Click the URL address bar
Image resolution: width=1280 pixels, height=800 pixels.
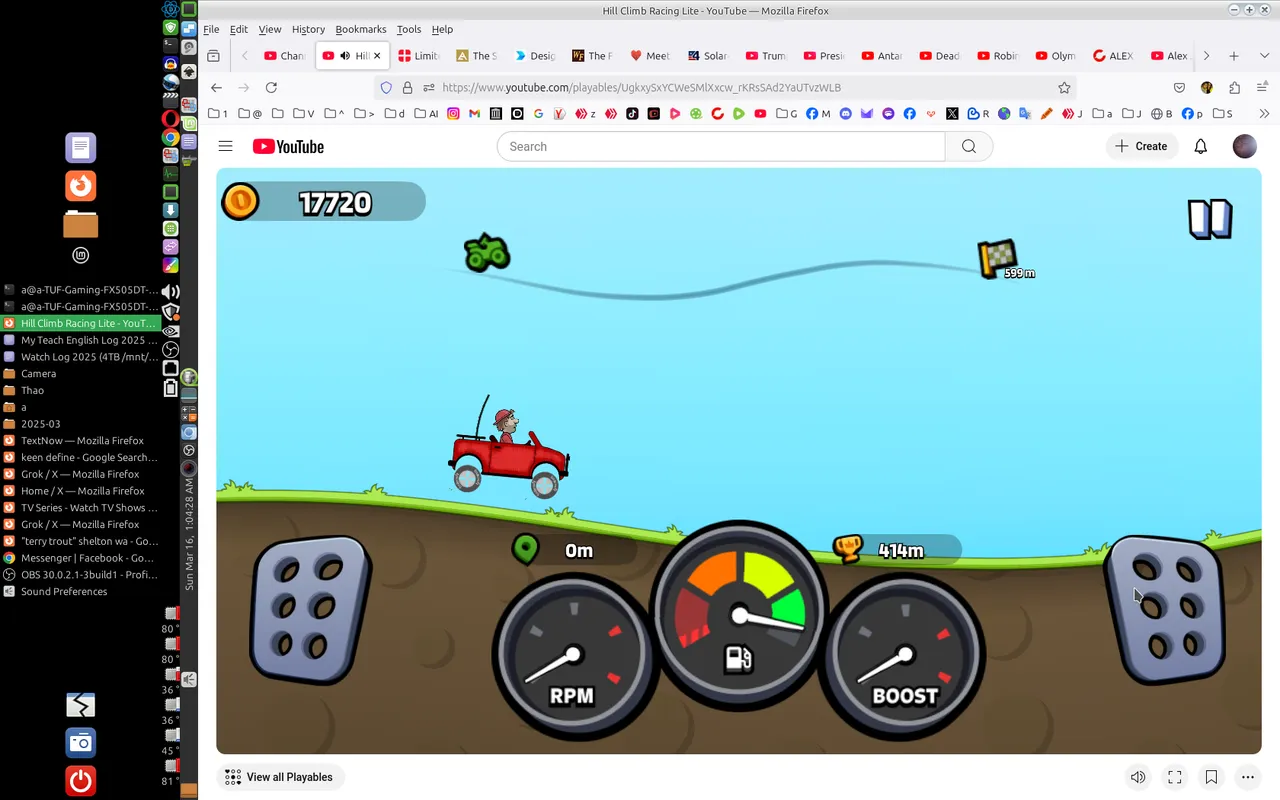(727, 88)
